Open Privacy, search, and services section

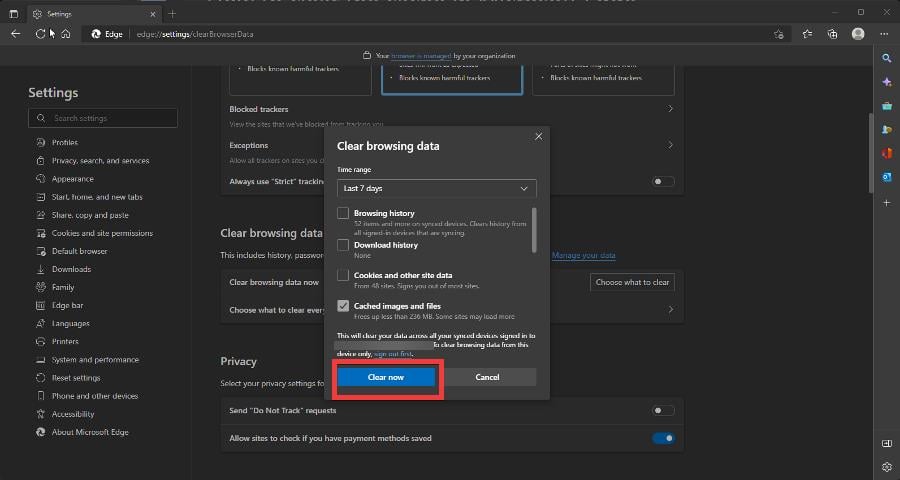100,161
